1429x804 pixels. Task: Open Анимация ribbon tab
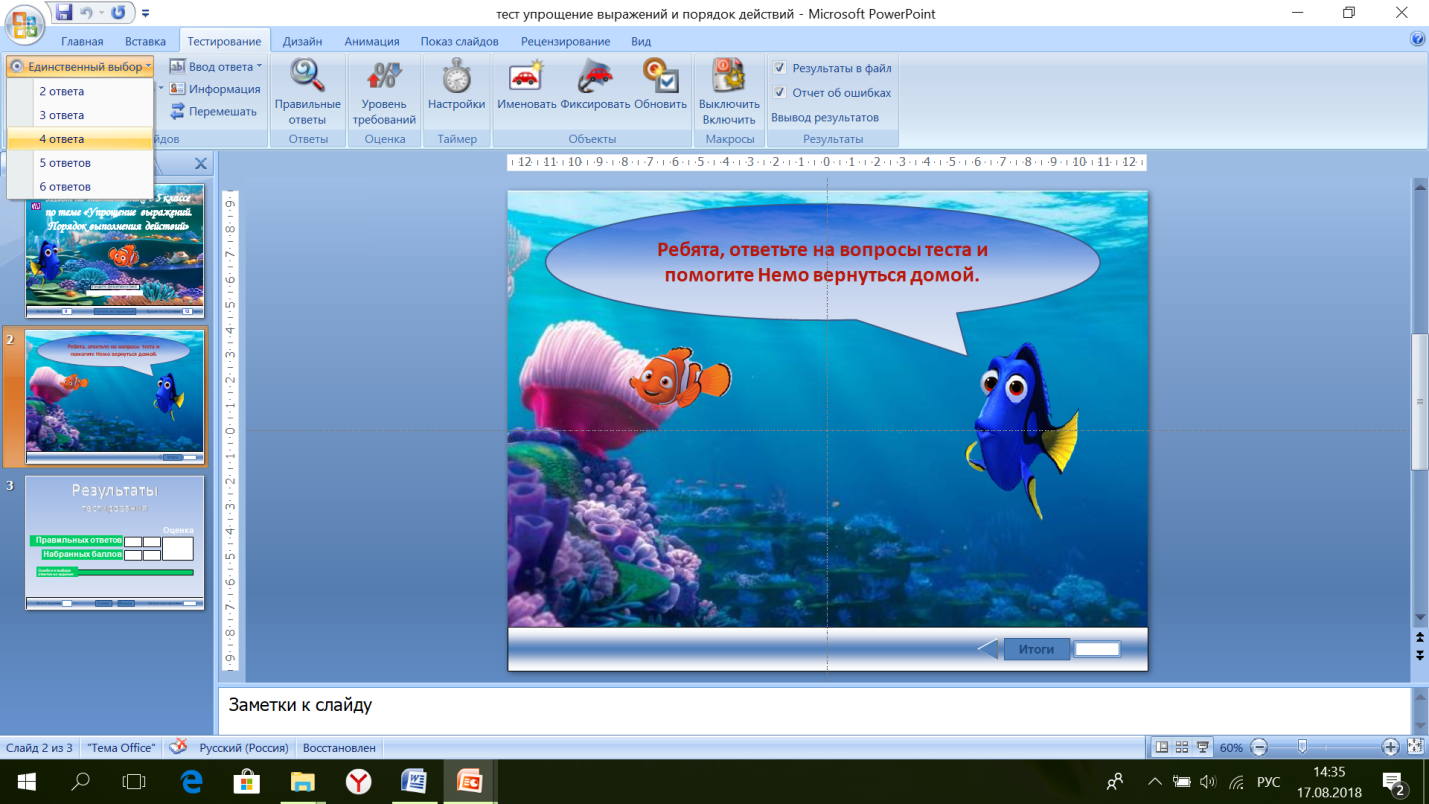[x=372, y=41]
